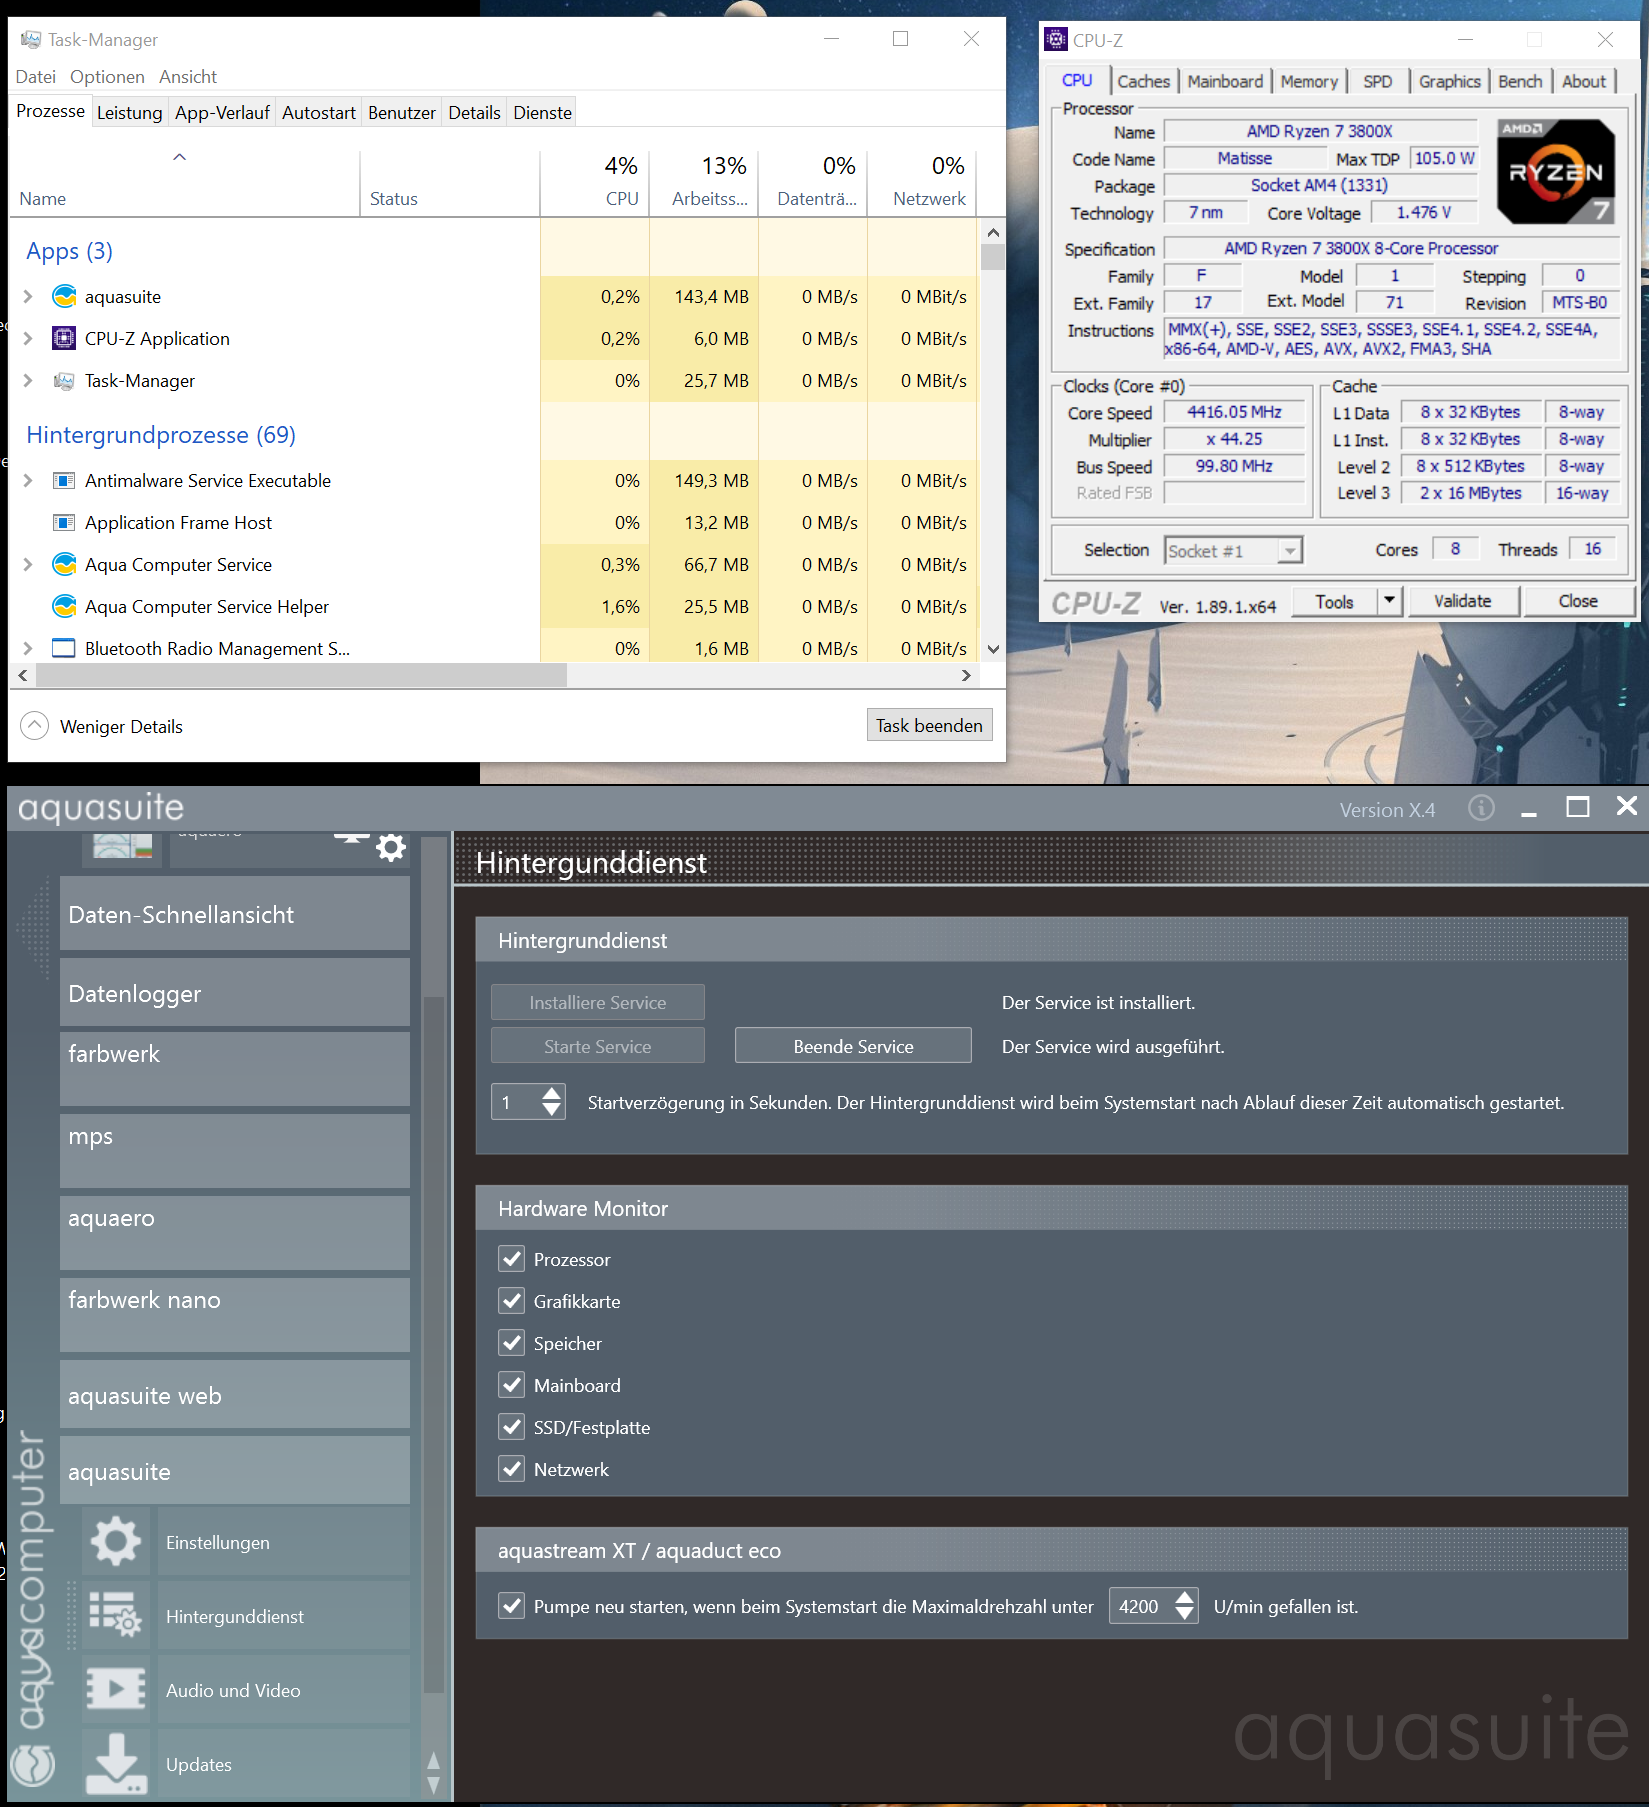Image resolution: width=1649 pixels, height=1807 pixels.
Task: Switch to the Leistung tab
Action: tap(129, 113)
